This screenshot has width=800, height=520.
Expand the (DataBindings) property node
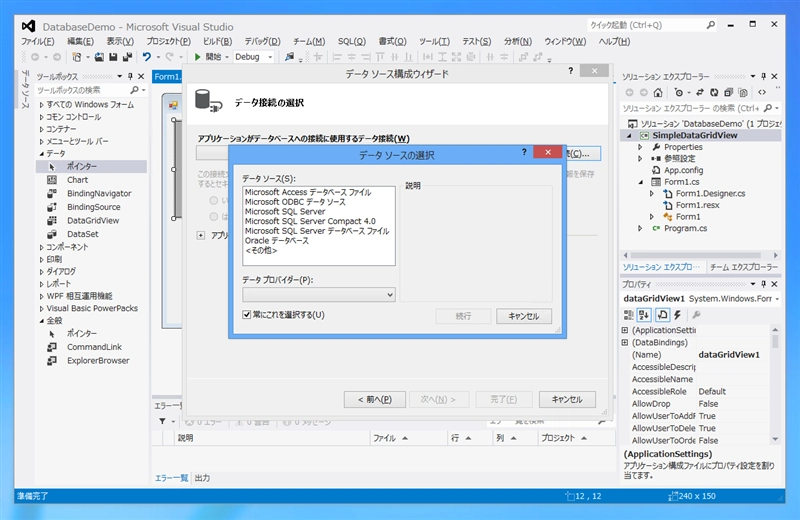(x=625, y=342)
